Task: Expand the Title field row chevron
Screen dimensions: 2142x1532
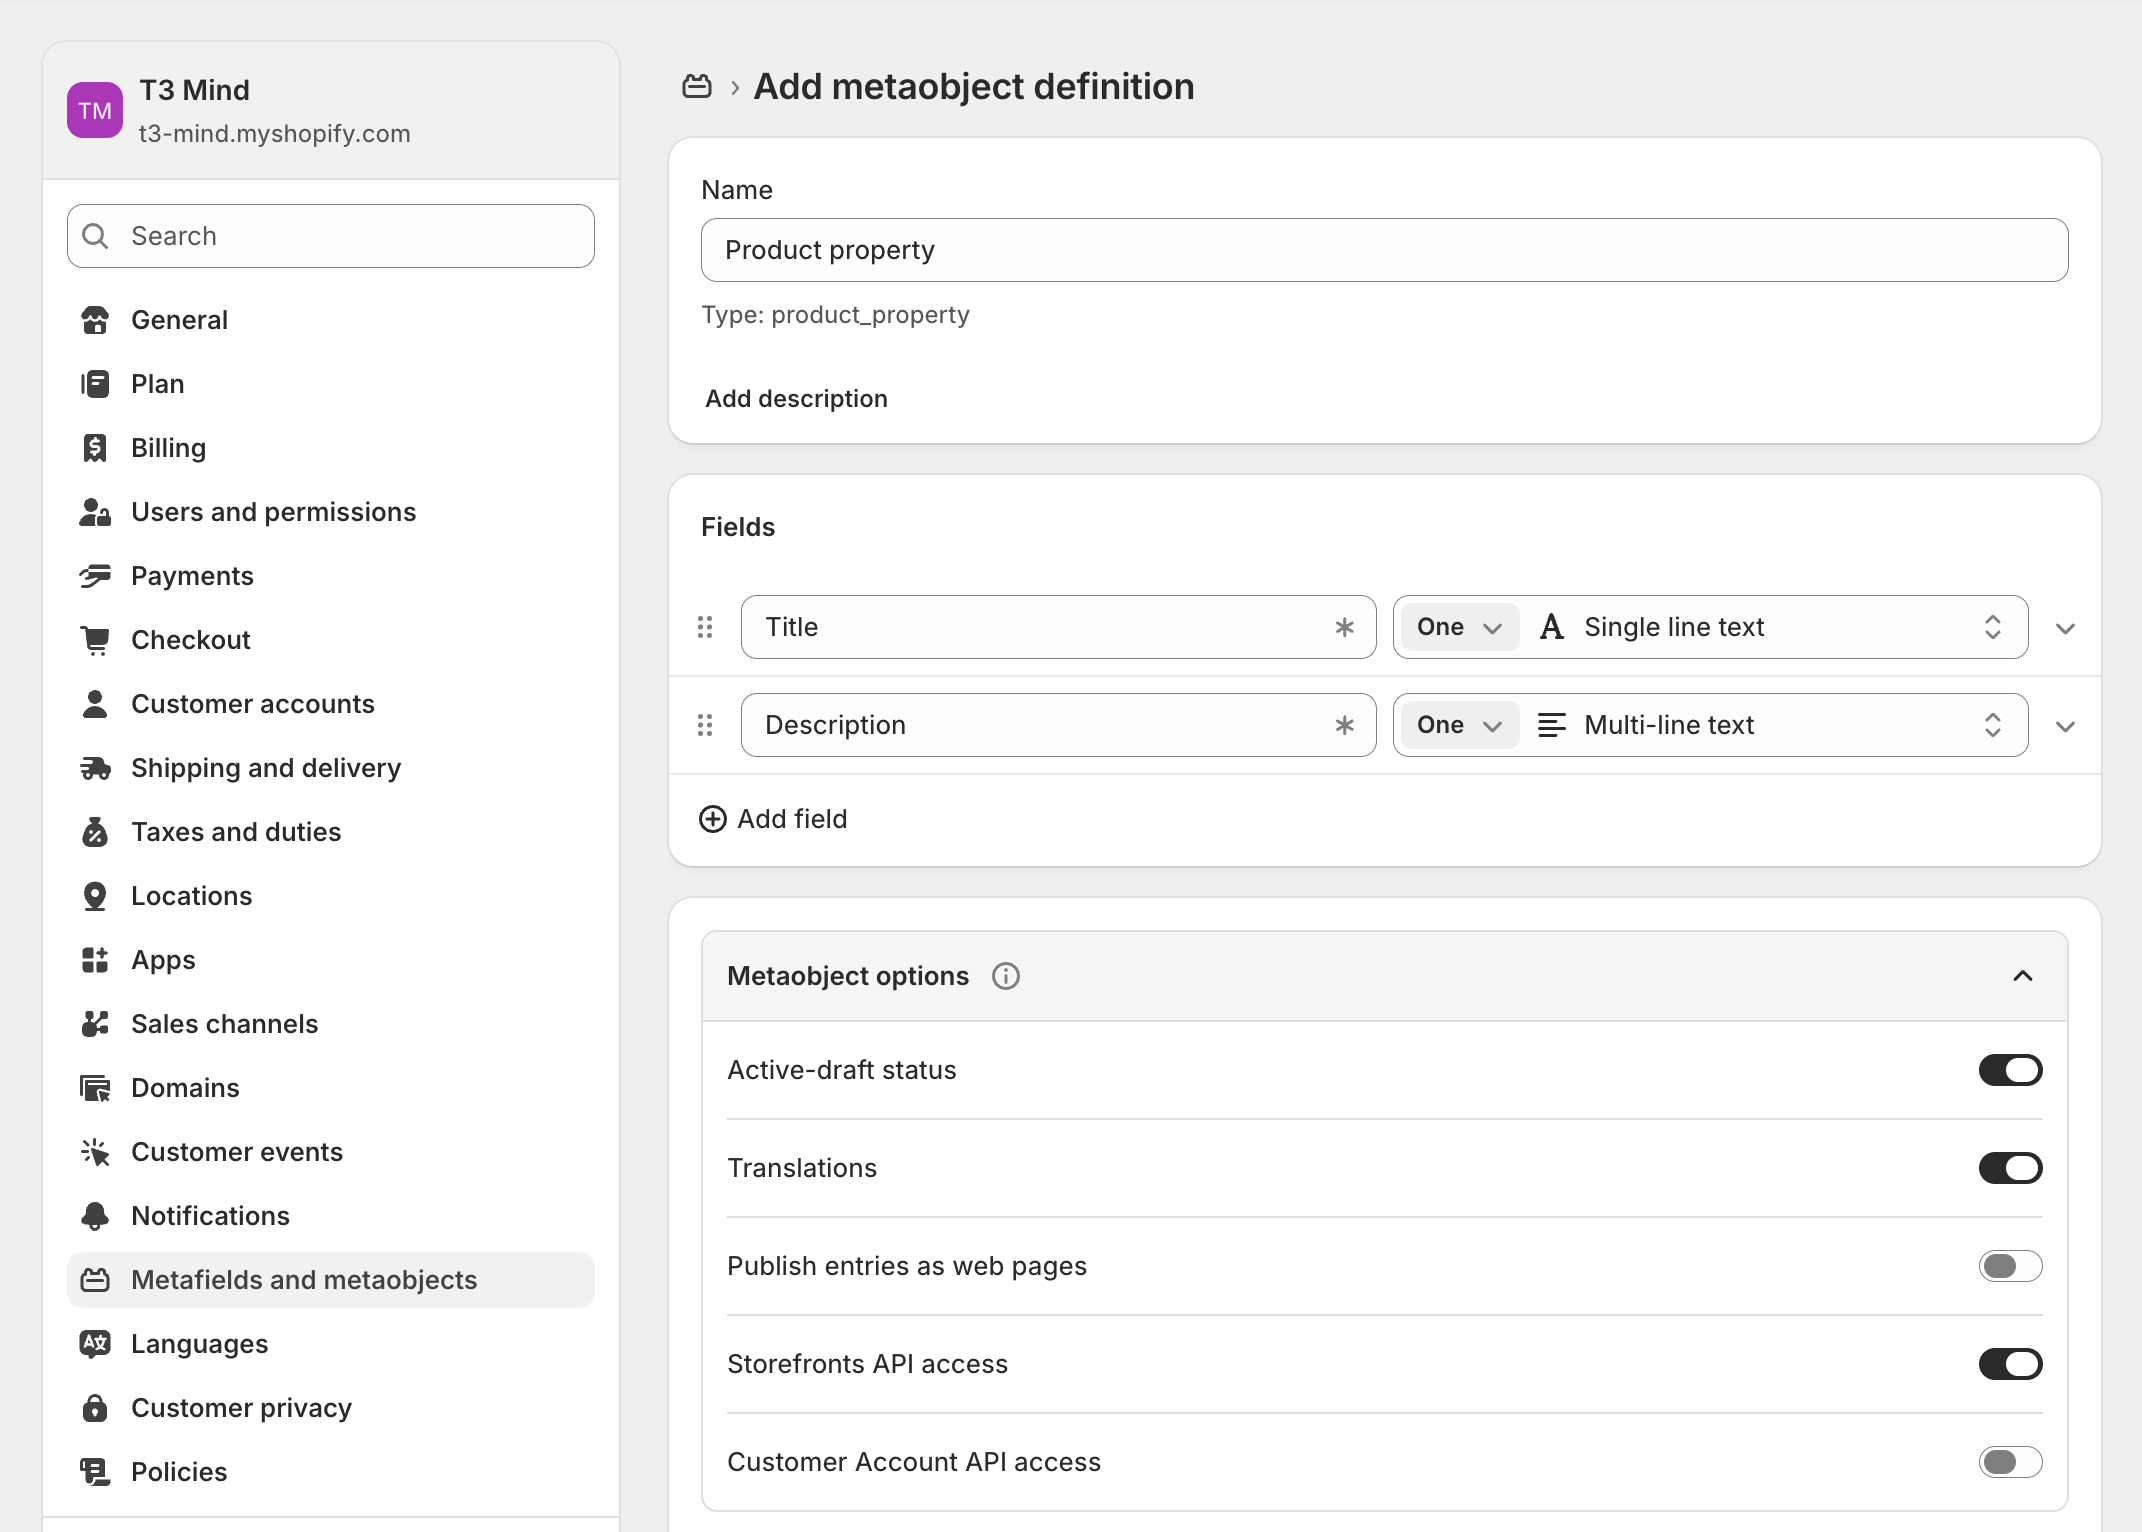Action: pos(2066,628)
